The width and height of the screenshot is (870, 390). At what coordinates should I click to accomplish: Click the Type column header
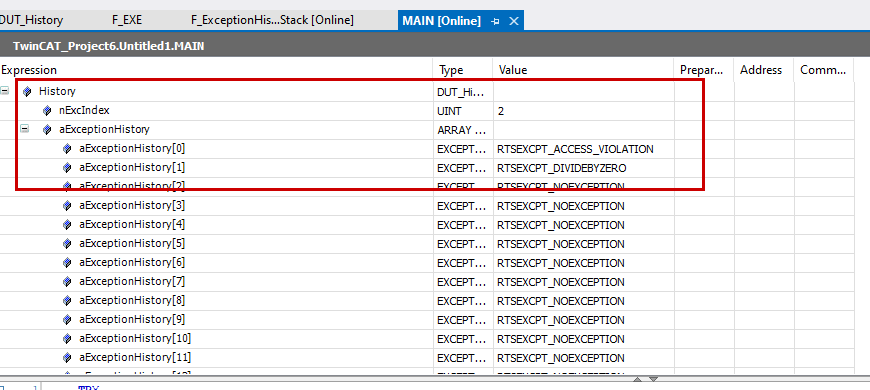[x=451, y=70]
